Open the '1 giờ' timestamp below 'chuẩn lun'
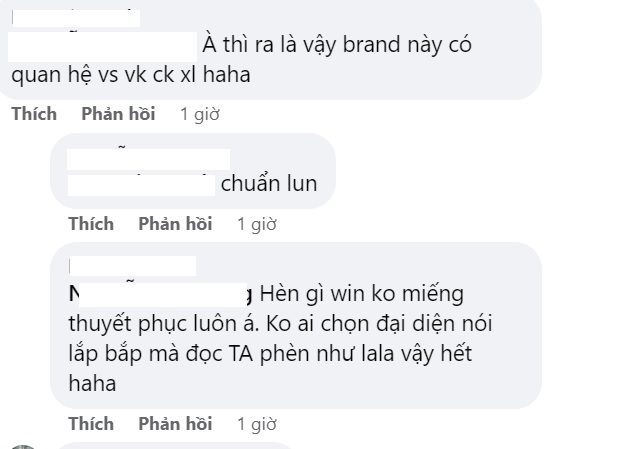This screenshot has width=618, height=449. [257, 224]
